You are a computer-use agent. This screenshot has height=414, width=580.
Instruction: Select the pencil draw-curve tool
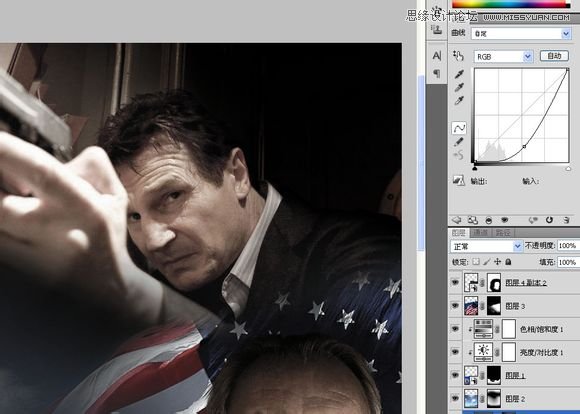pos(459,142)
